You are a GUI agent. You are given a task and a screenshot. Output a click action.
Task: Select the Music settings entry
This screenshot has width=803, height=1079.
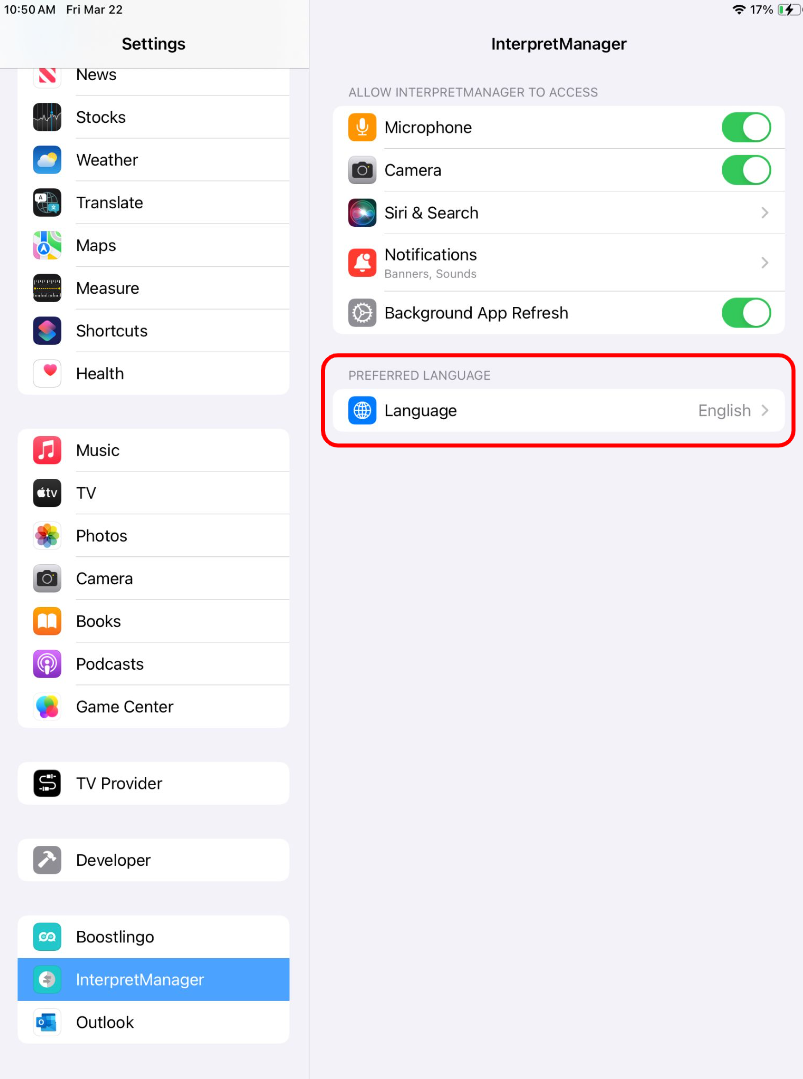click(x=153, y=451)
